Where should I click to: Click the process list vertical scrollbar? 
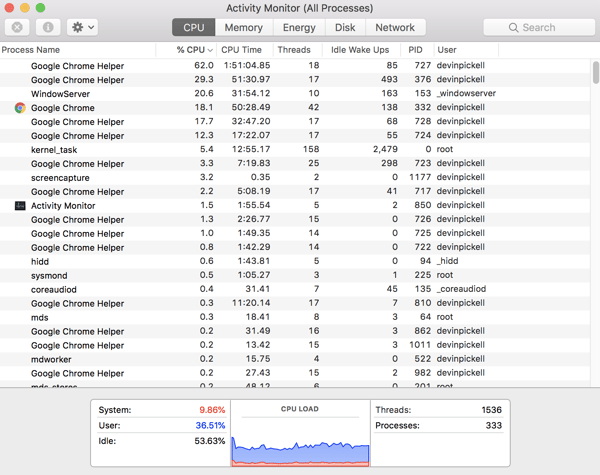[x=596, y=72]
